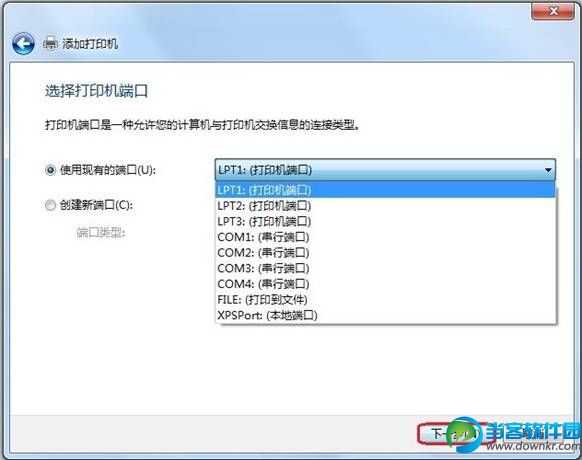582x460 pixels.
Task: Pick COM4 串行端口 option
Action: coord(385,283)
